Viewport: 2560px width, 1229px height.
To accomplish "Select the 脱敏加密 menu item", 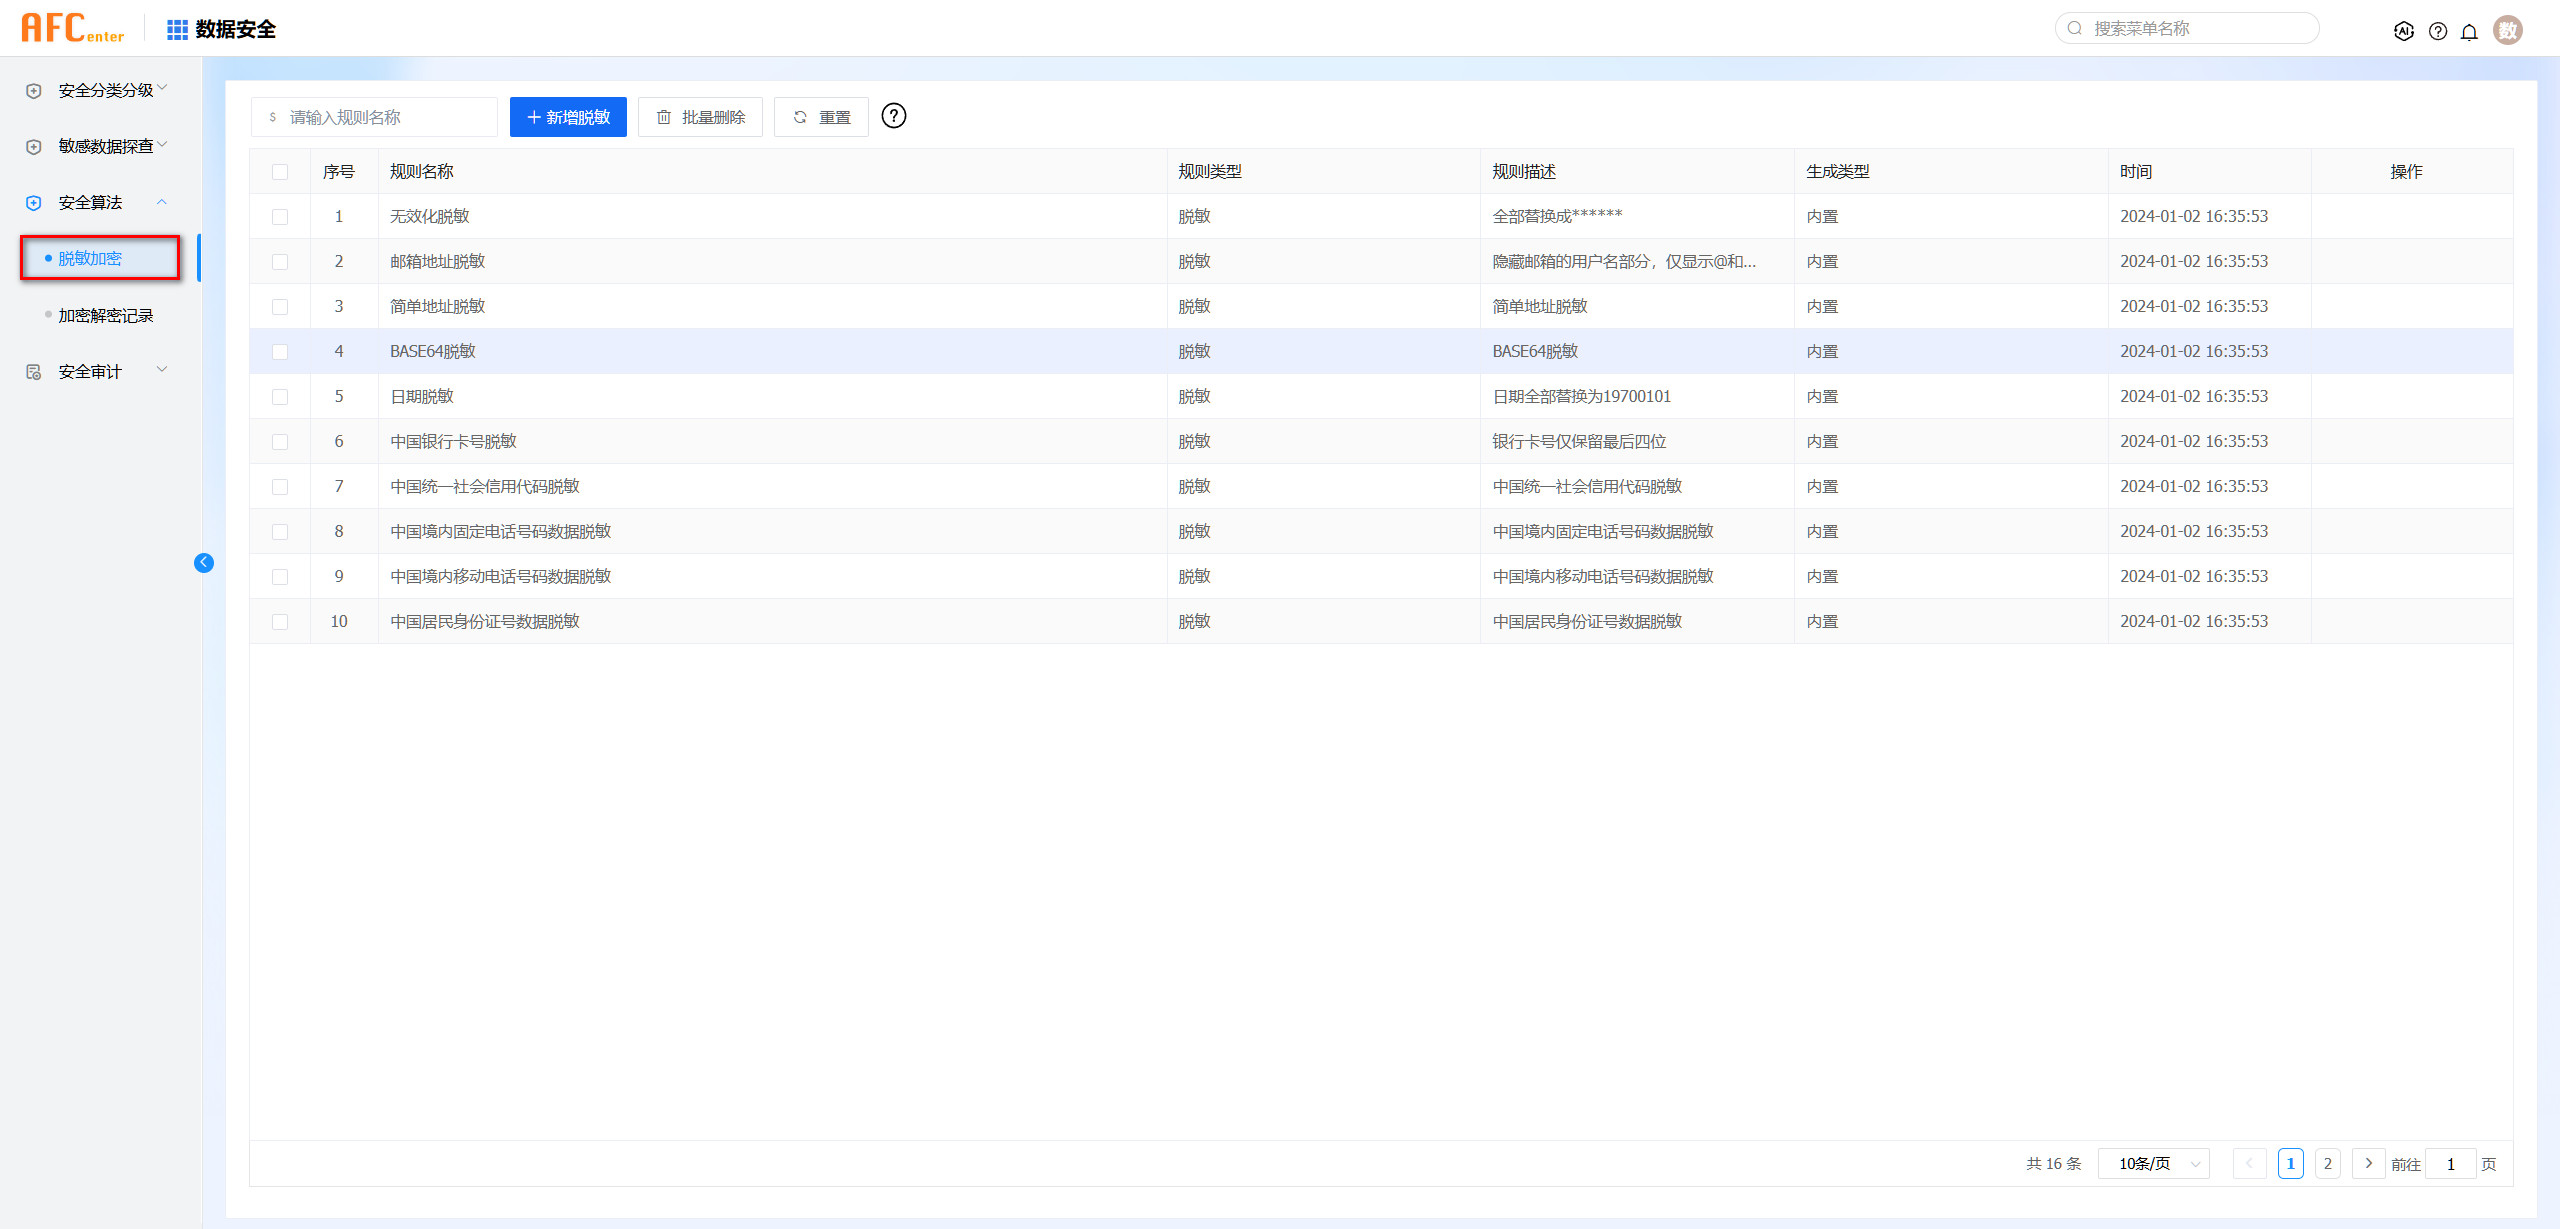I will 90,258.
